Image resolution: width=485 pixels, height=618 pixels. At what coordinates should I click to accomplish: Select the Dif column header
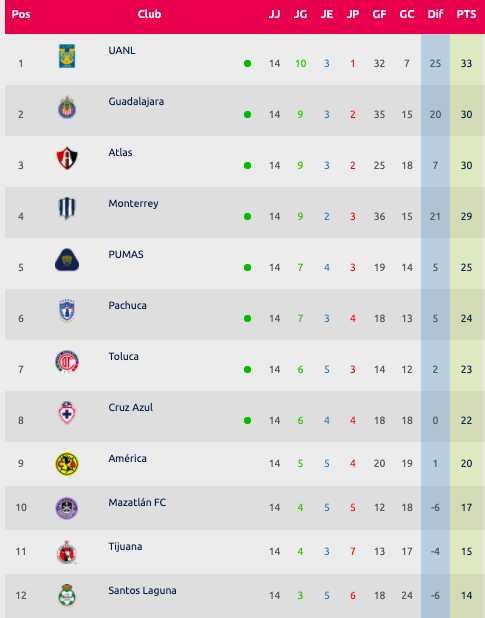point(435,15)
